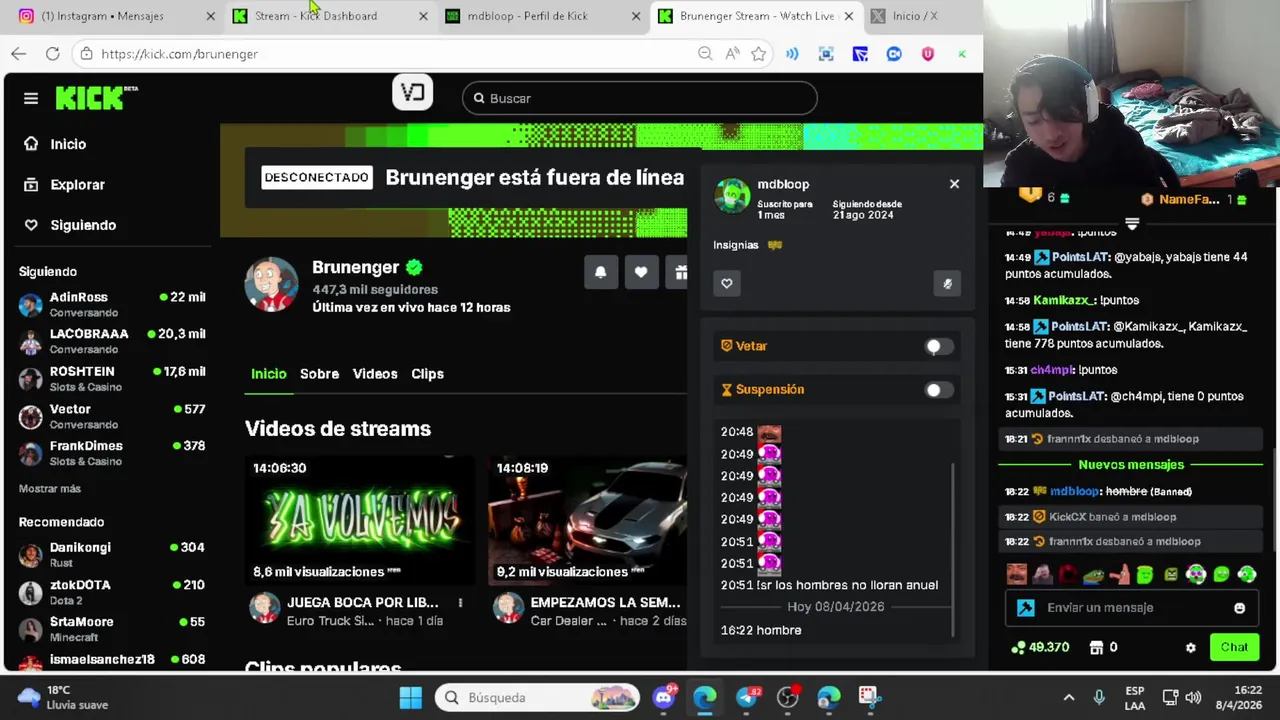Image resolution: width=1280 pixels, height=720 pixels.
Task: Click the mdbloop message history scrollbar
Action: [953, 548]
